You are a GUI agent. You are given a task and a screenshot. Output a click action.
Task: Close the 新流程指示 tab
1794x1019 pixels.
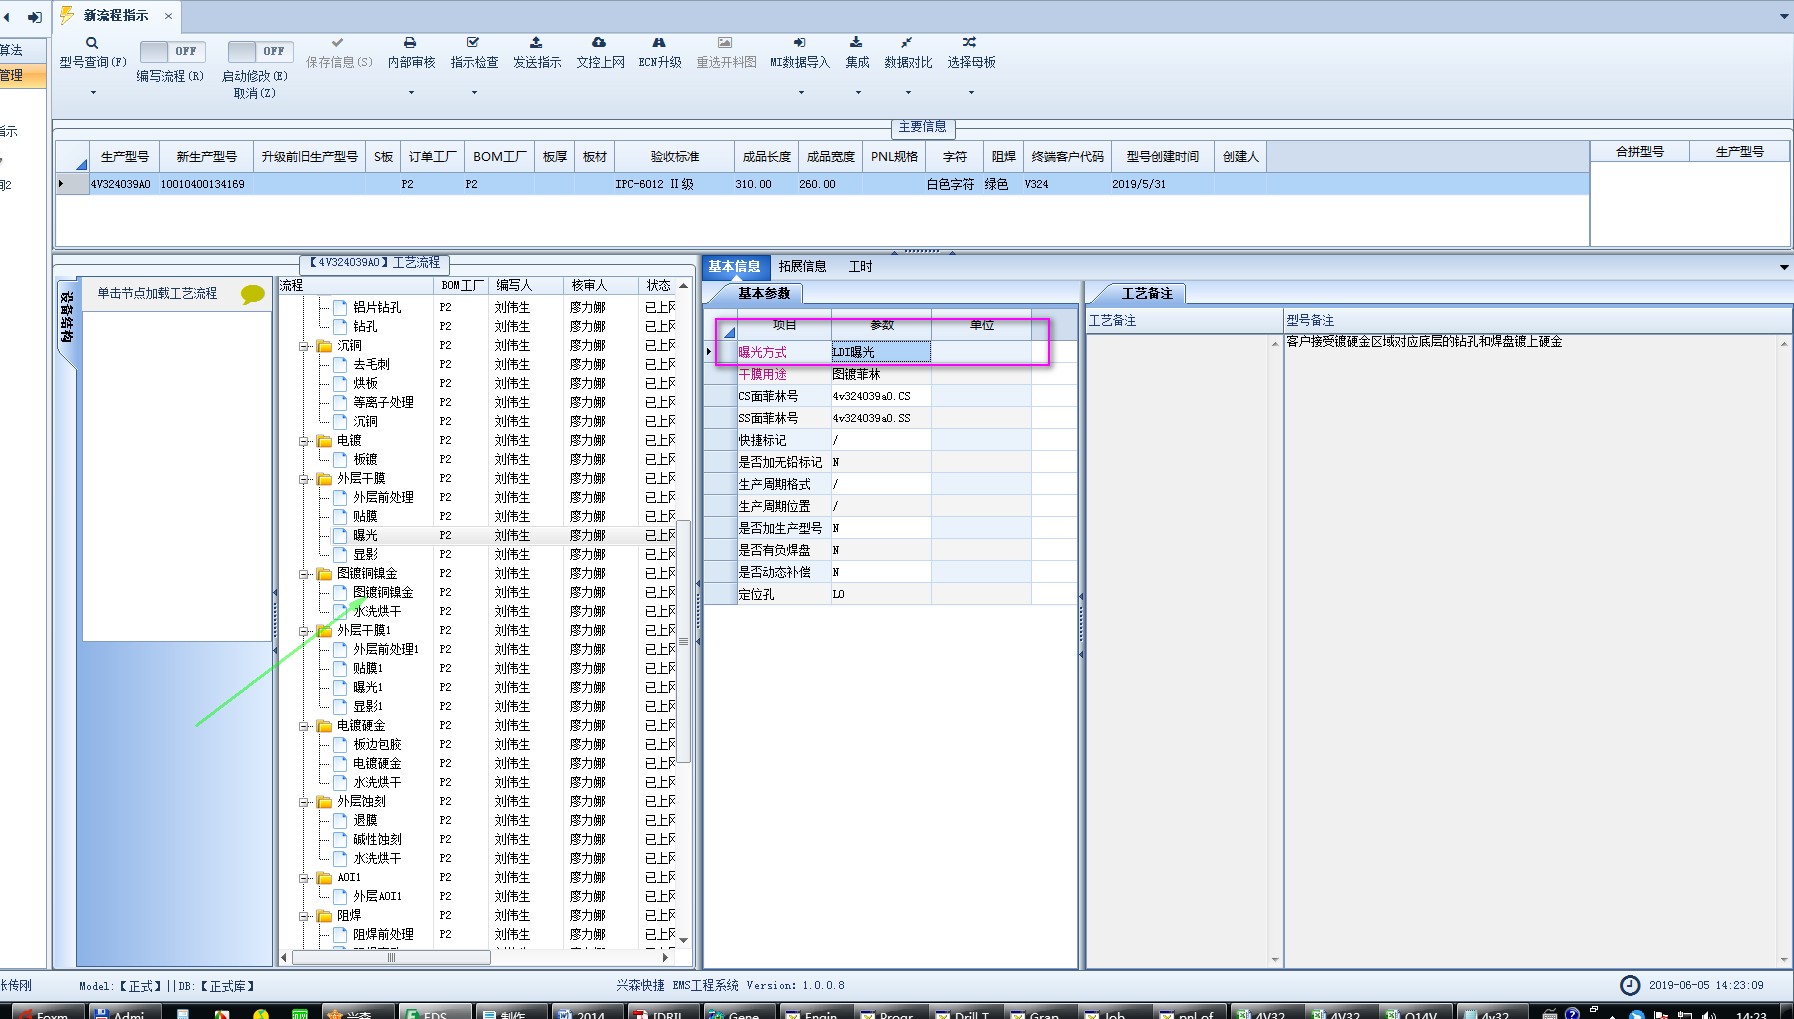(168, 16)
